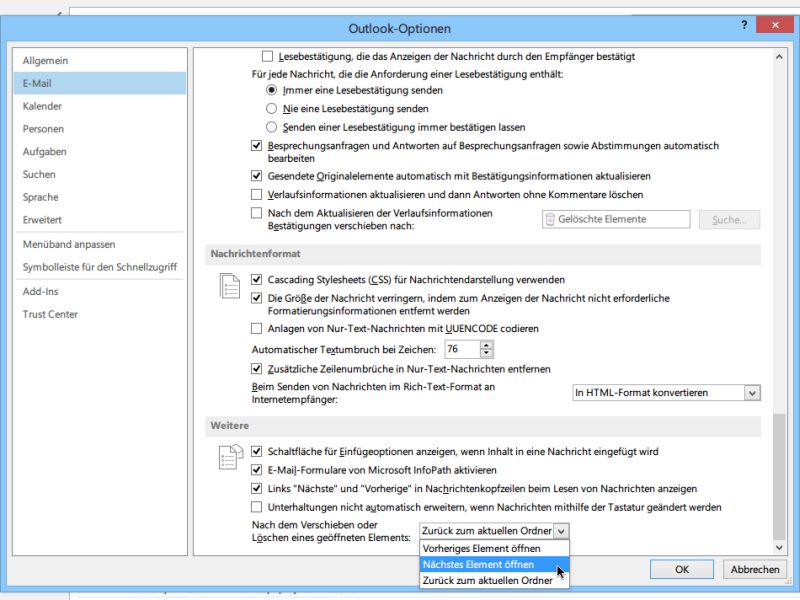Click the trash icon in Gelöschte Elemente field

coord(550,219)
